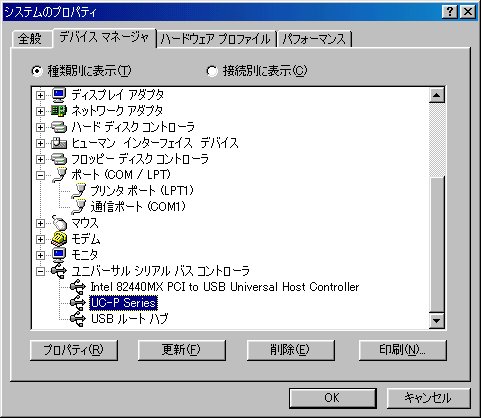Select the 種類別に表示 radio button

(x=37, y=71)
